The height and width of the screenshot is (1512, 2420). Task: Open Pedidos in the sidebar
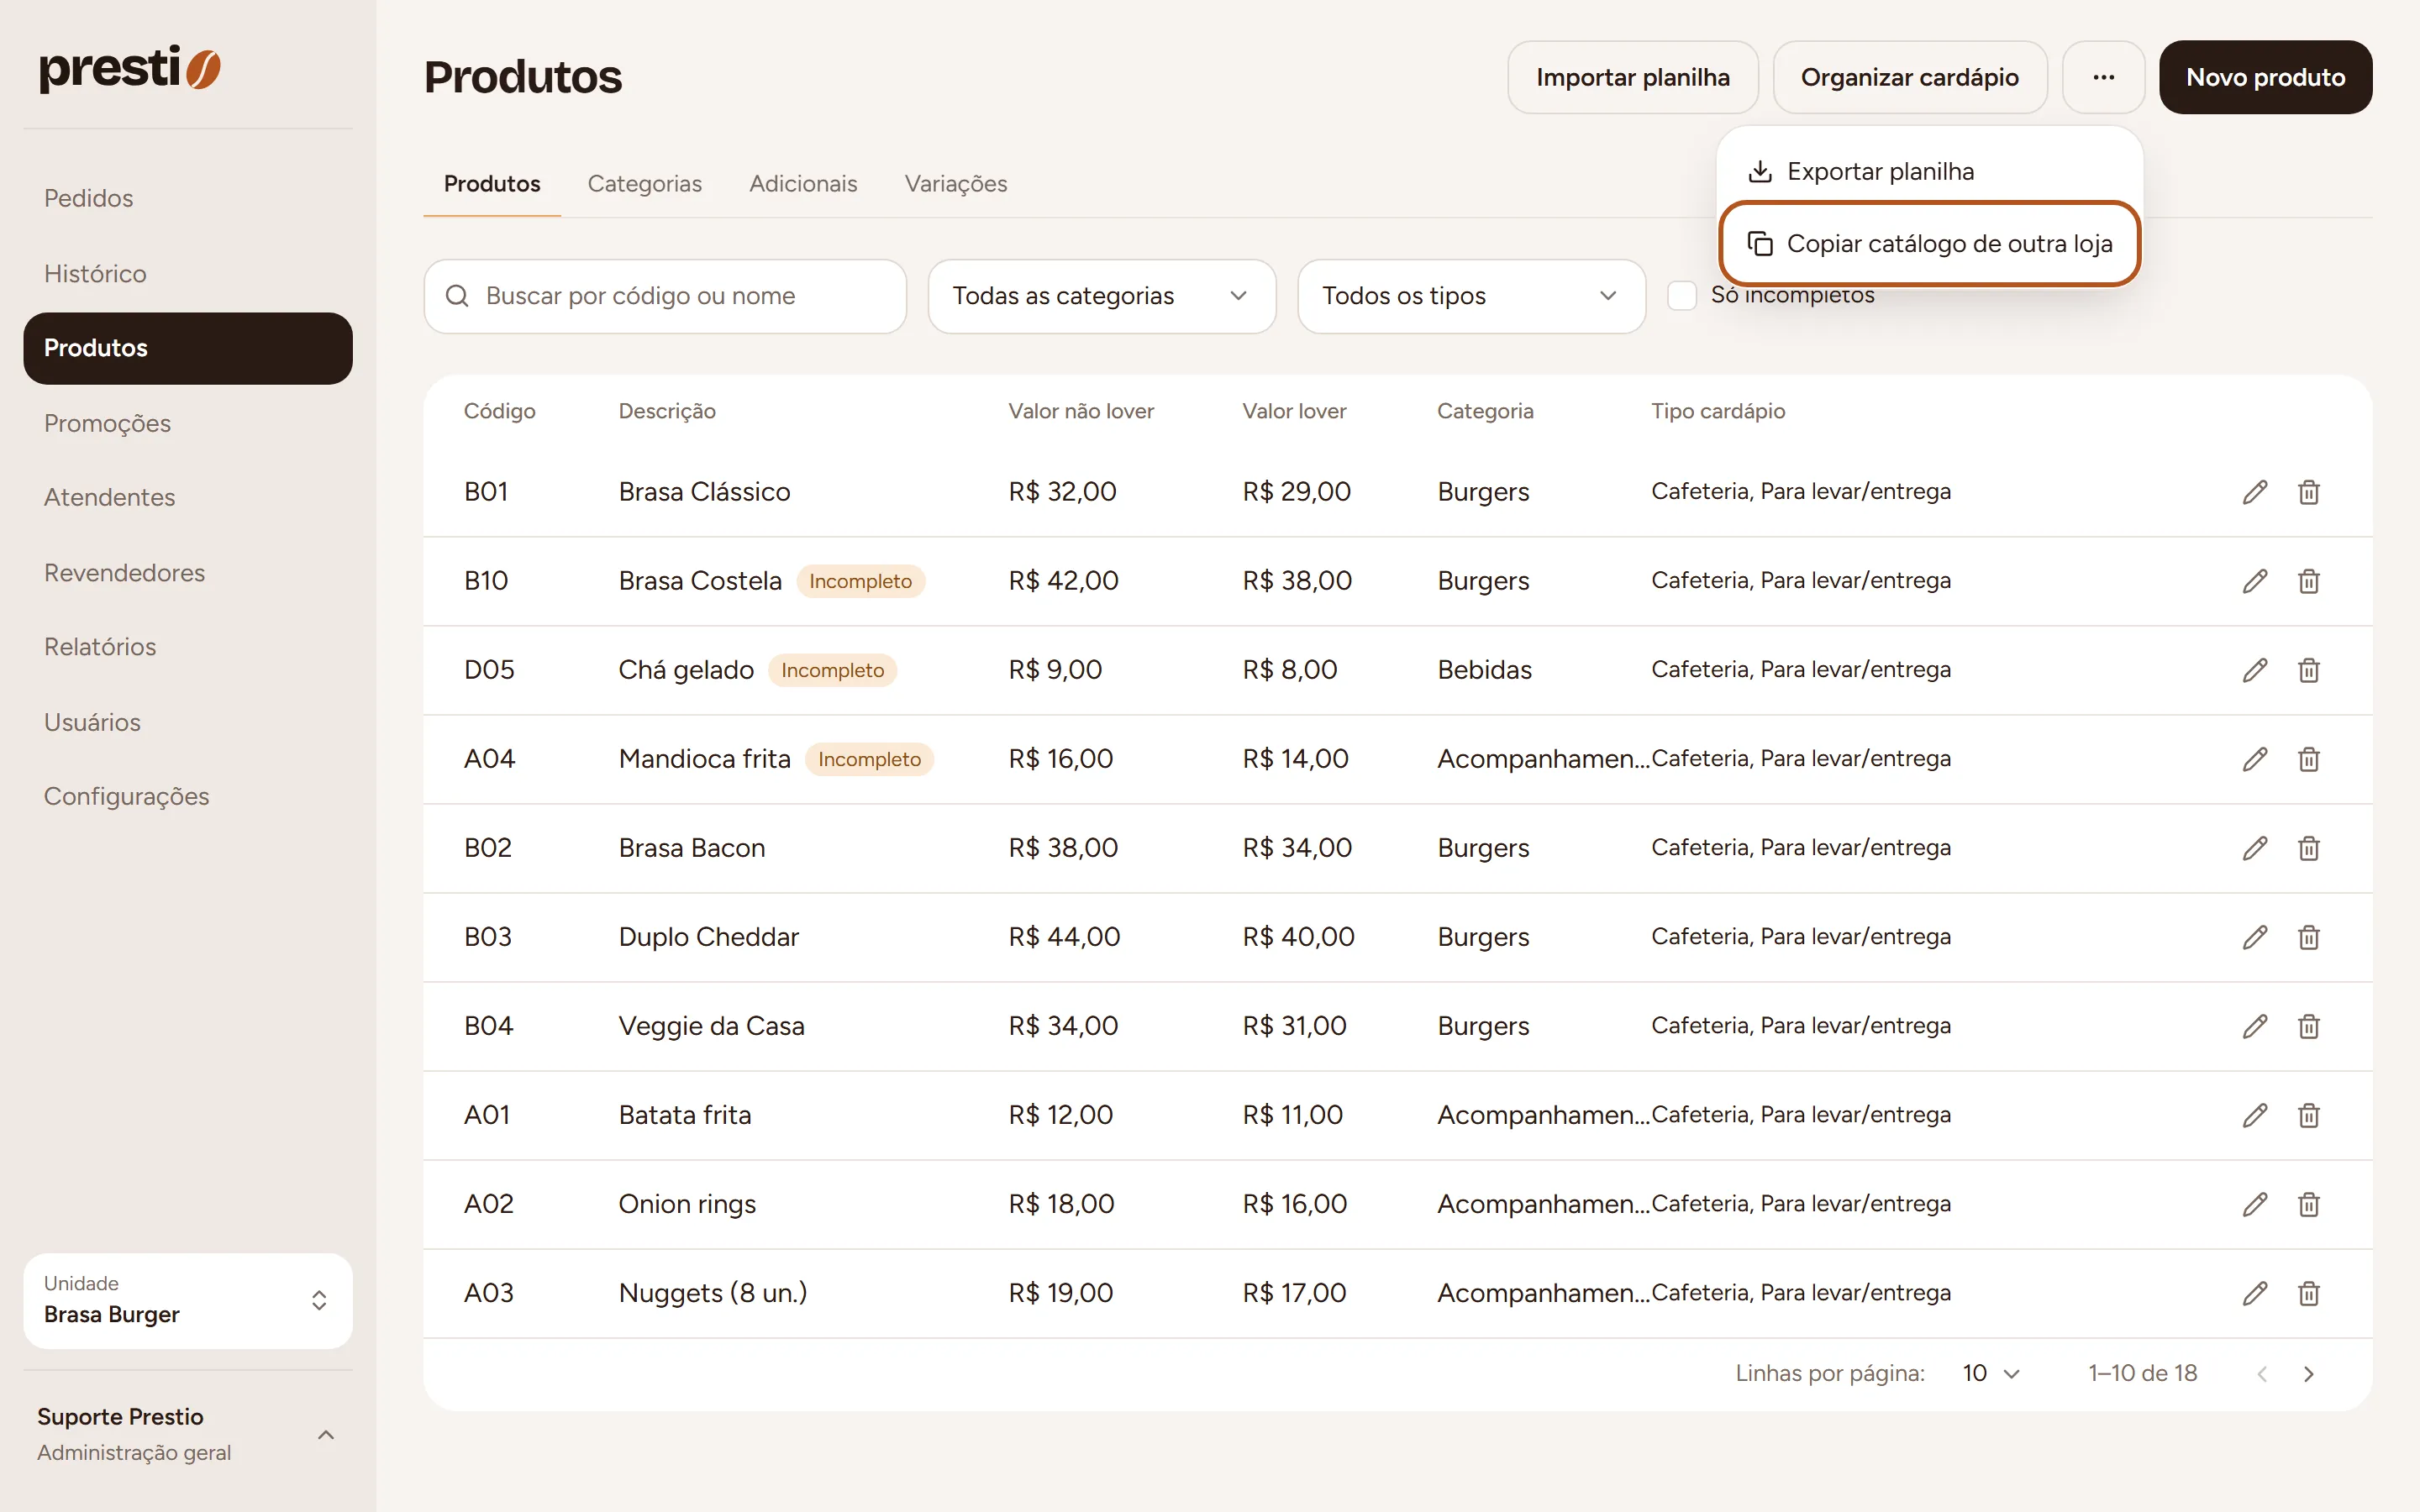click(188, 198)
